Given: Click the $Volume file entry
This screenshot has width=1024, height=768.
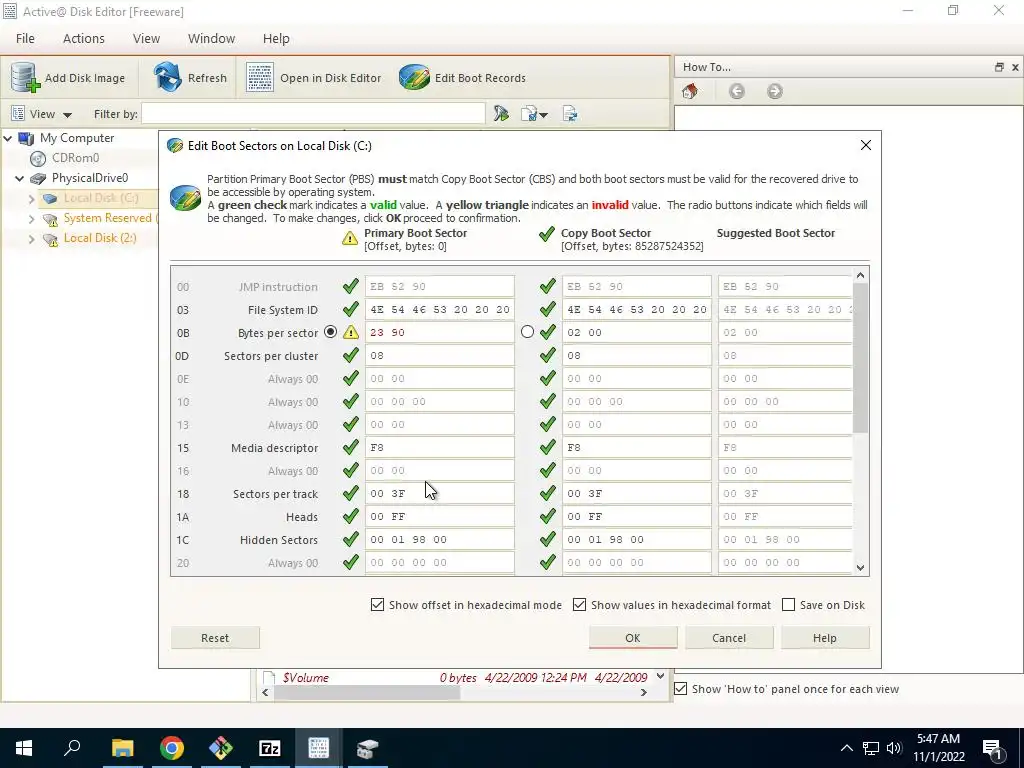Looking at the screenshot, I should [306, 678].
